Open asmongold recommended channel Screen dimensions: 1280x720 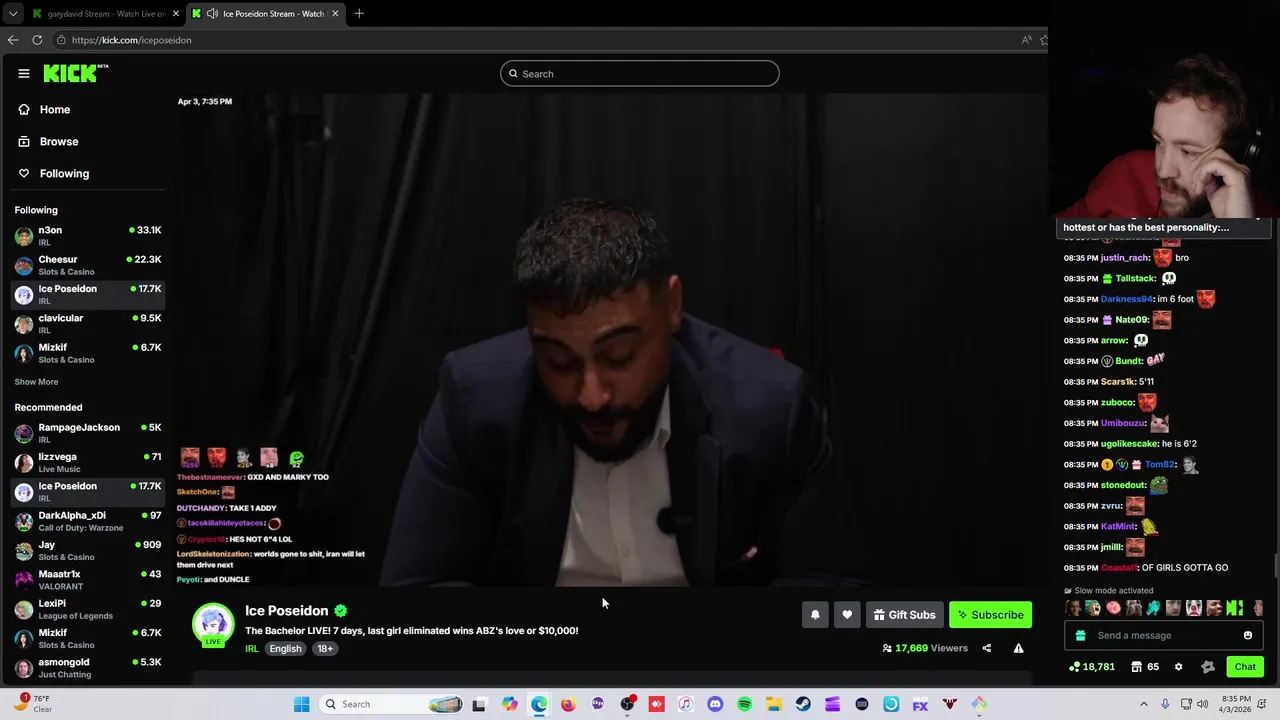88,667
